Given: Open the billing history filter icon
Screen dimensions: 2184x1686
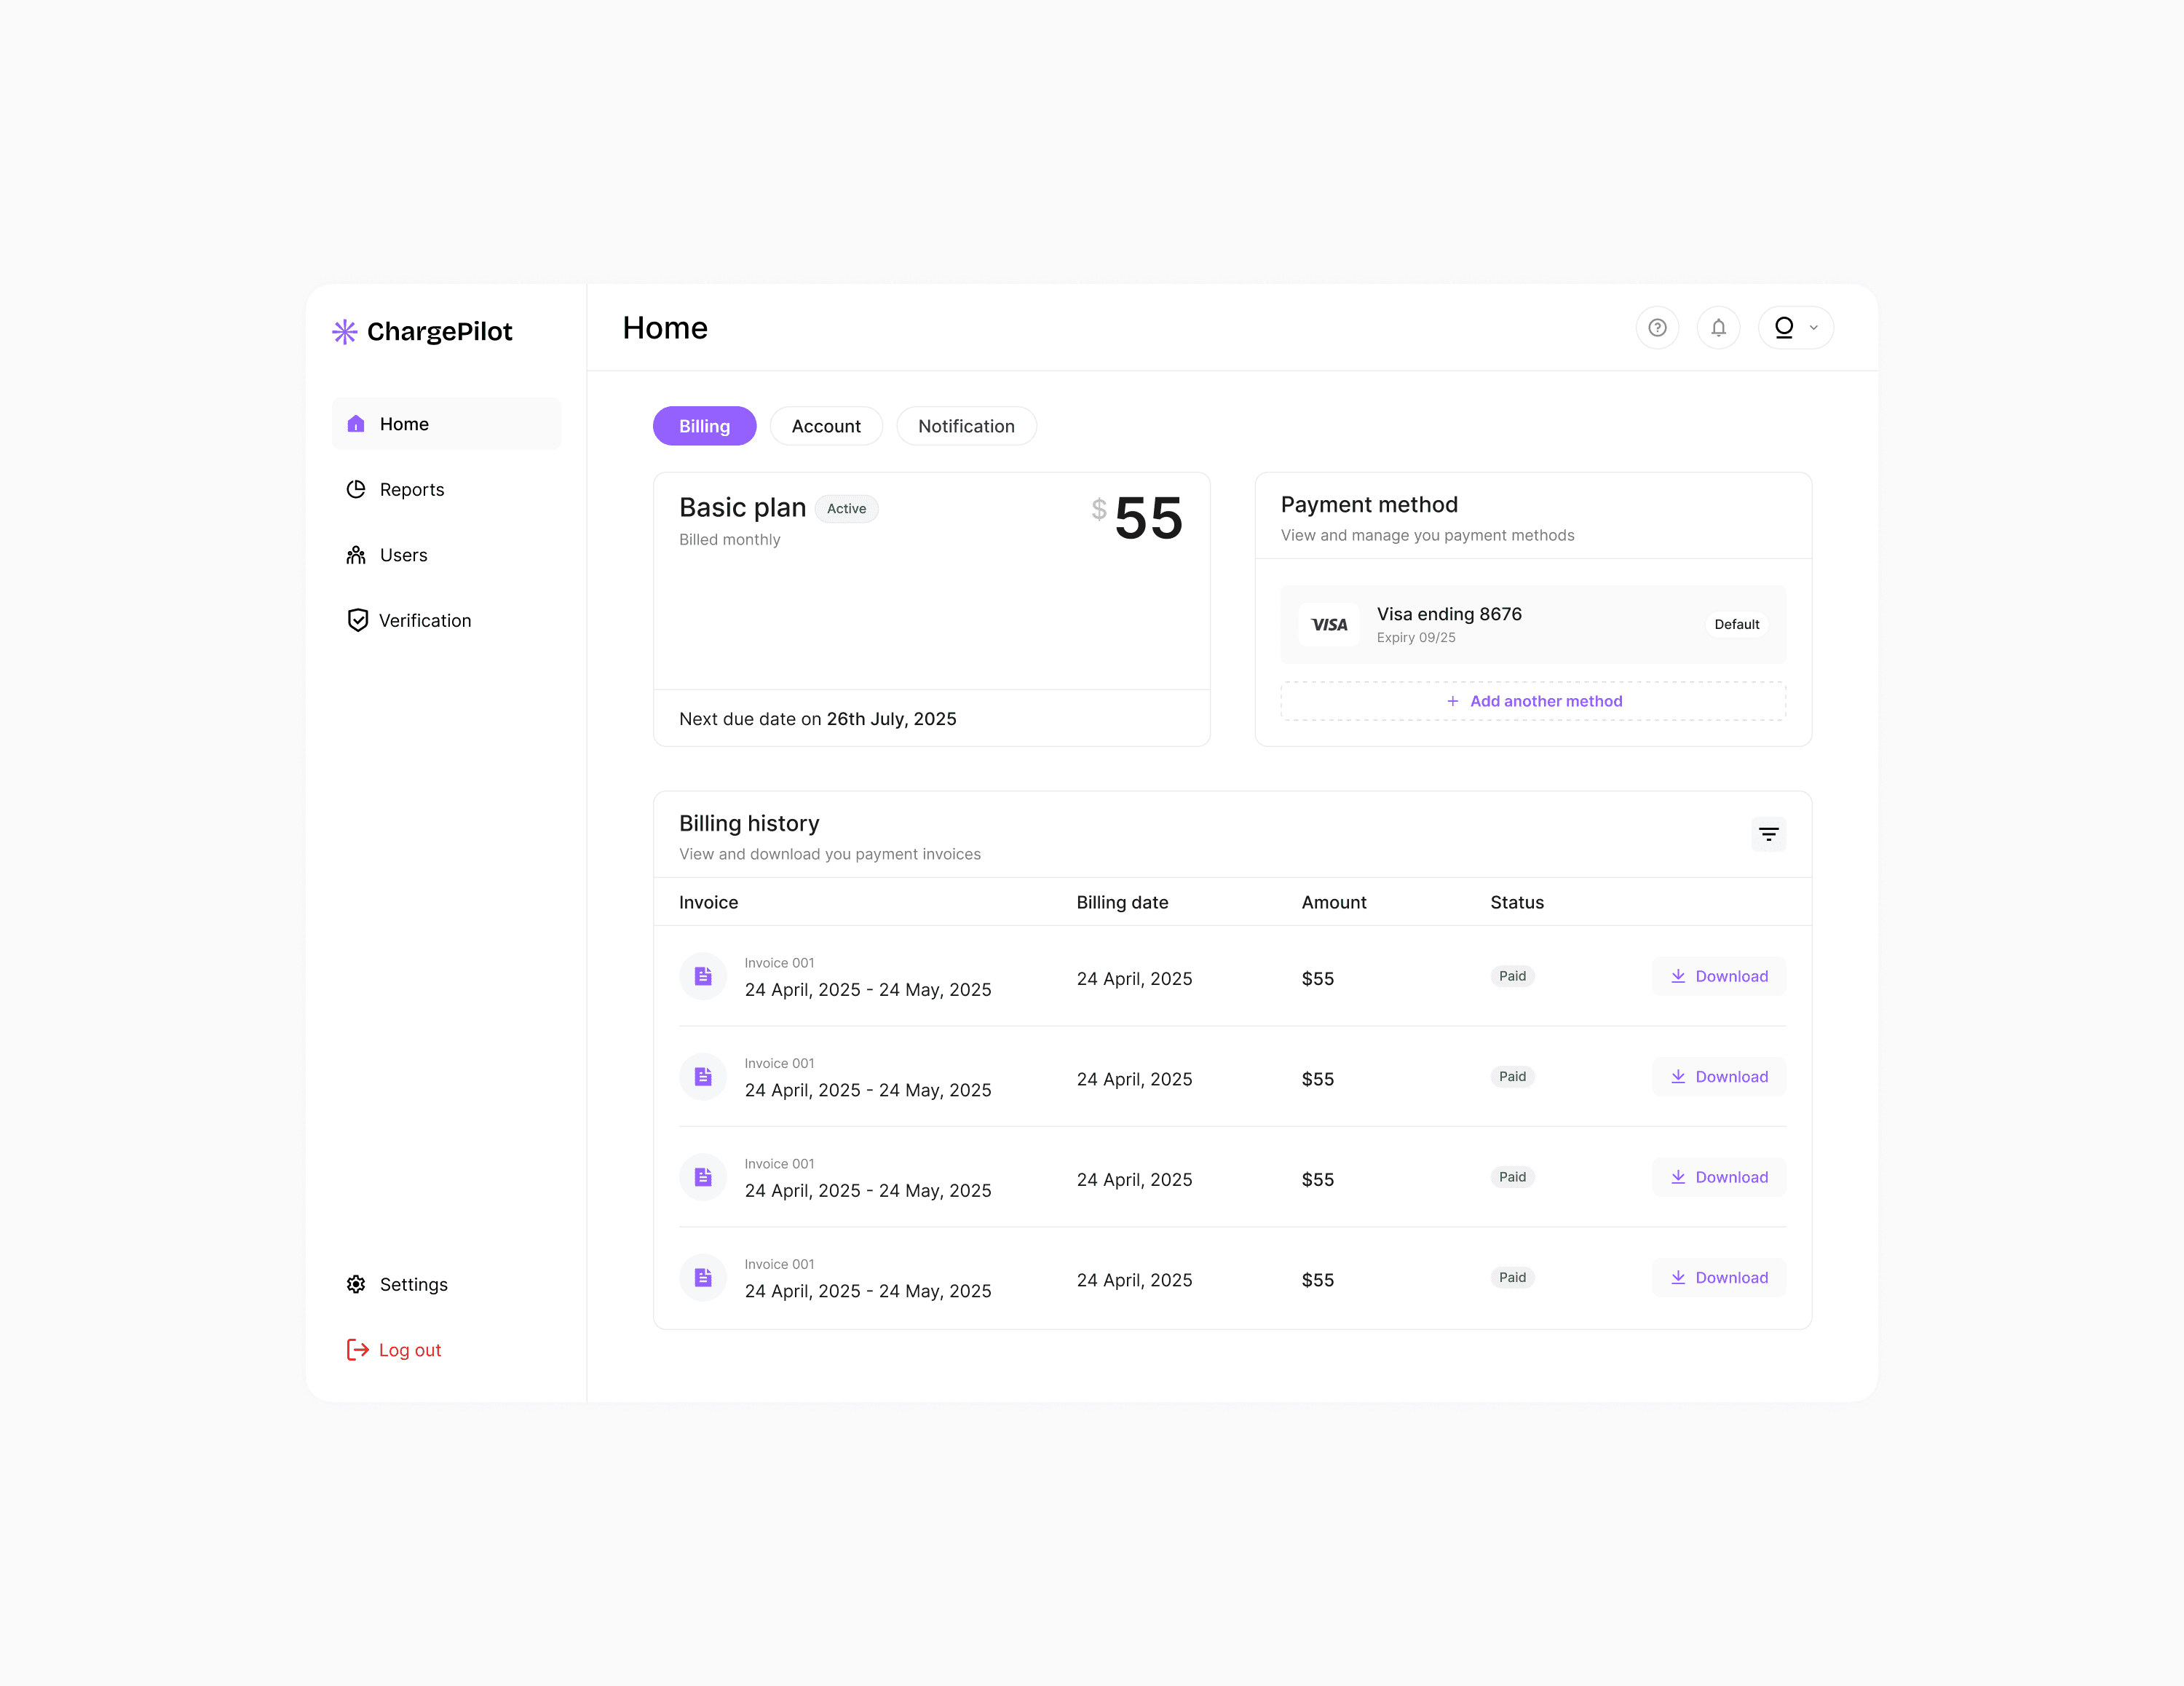Looking at the screenshot, I should coord(1768,834).
